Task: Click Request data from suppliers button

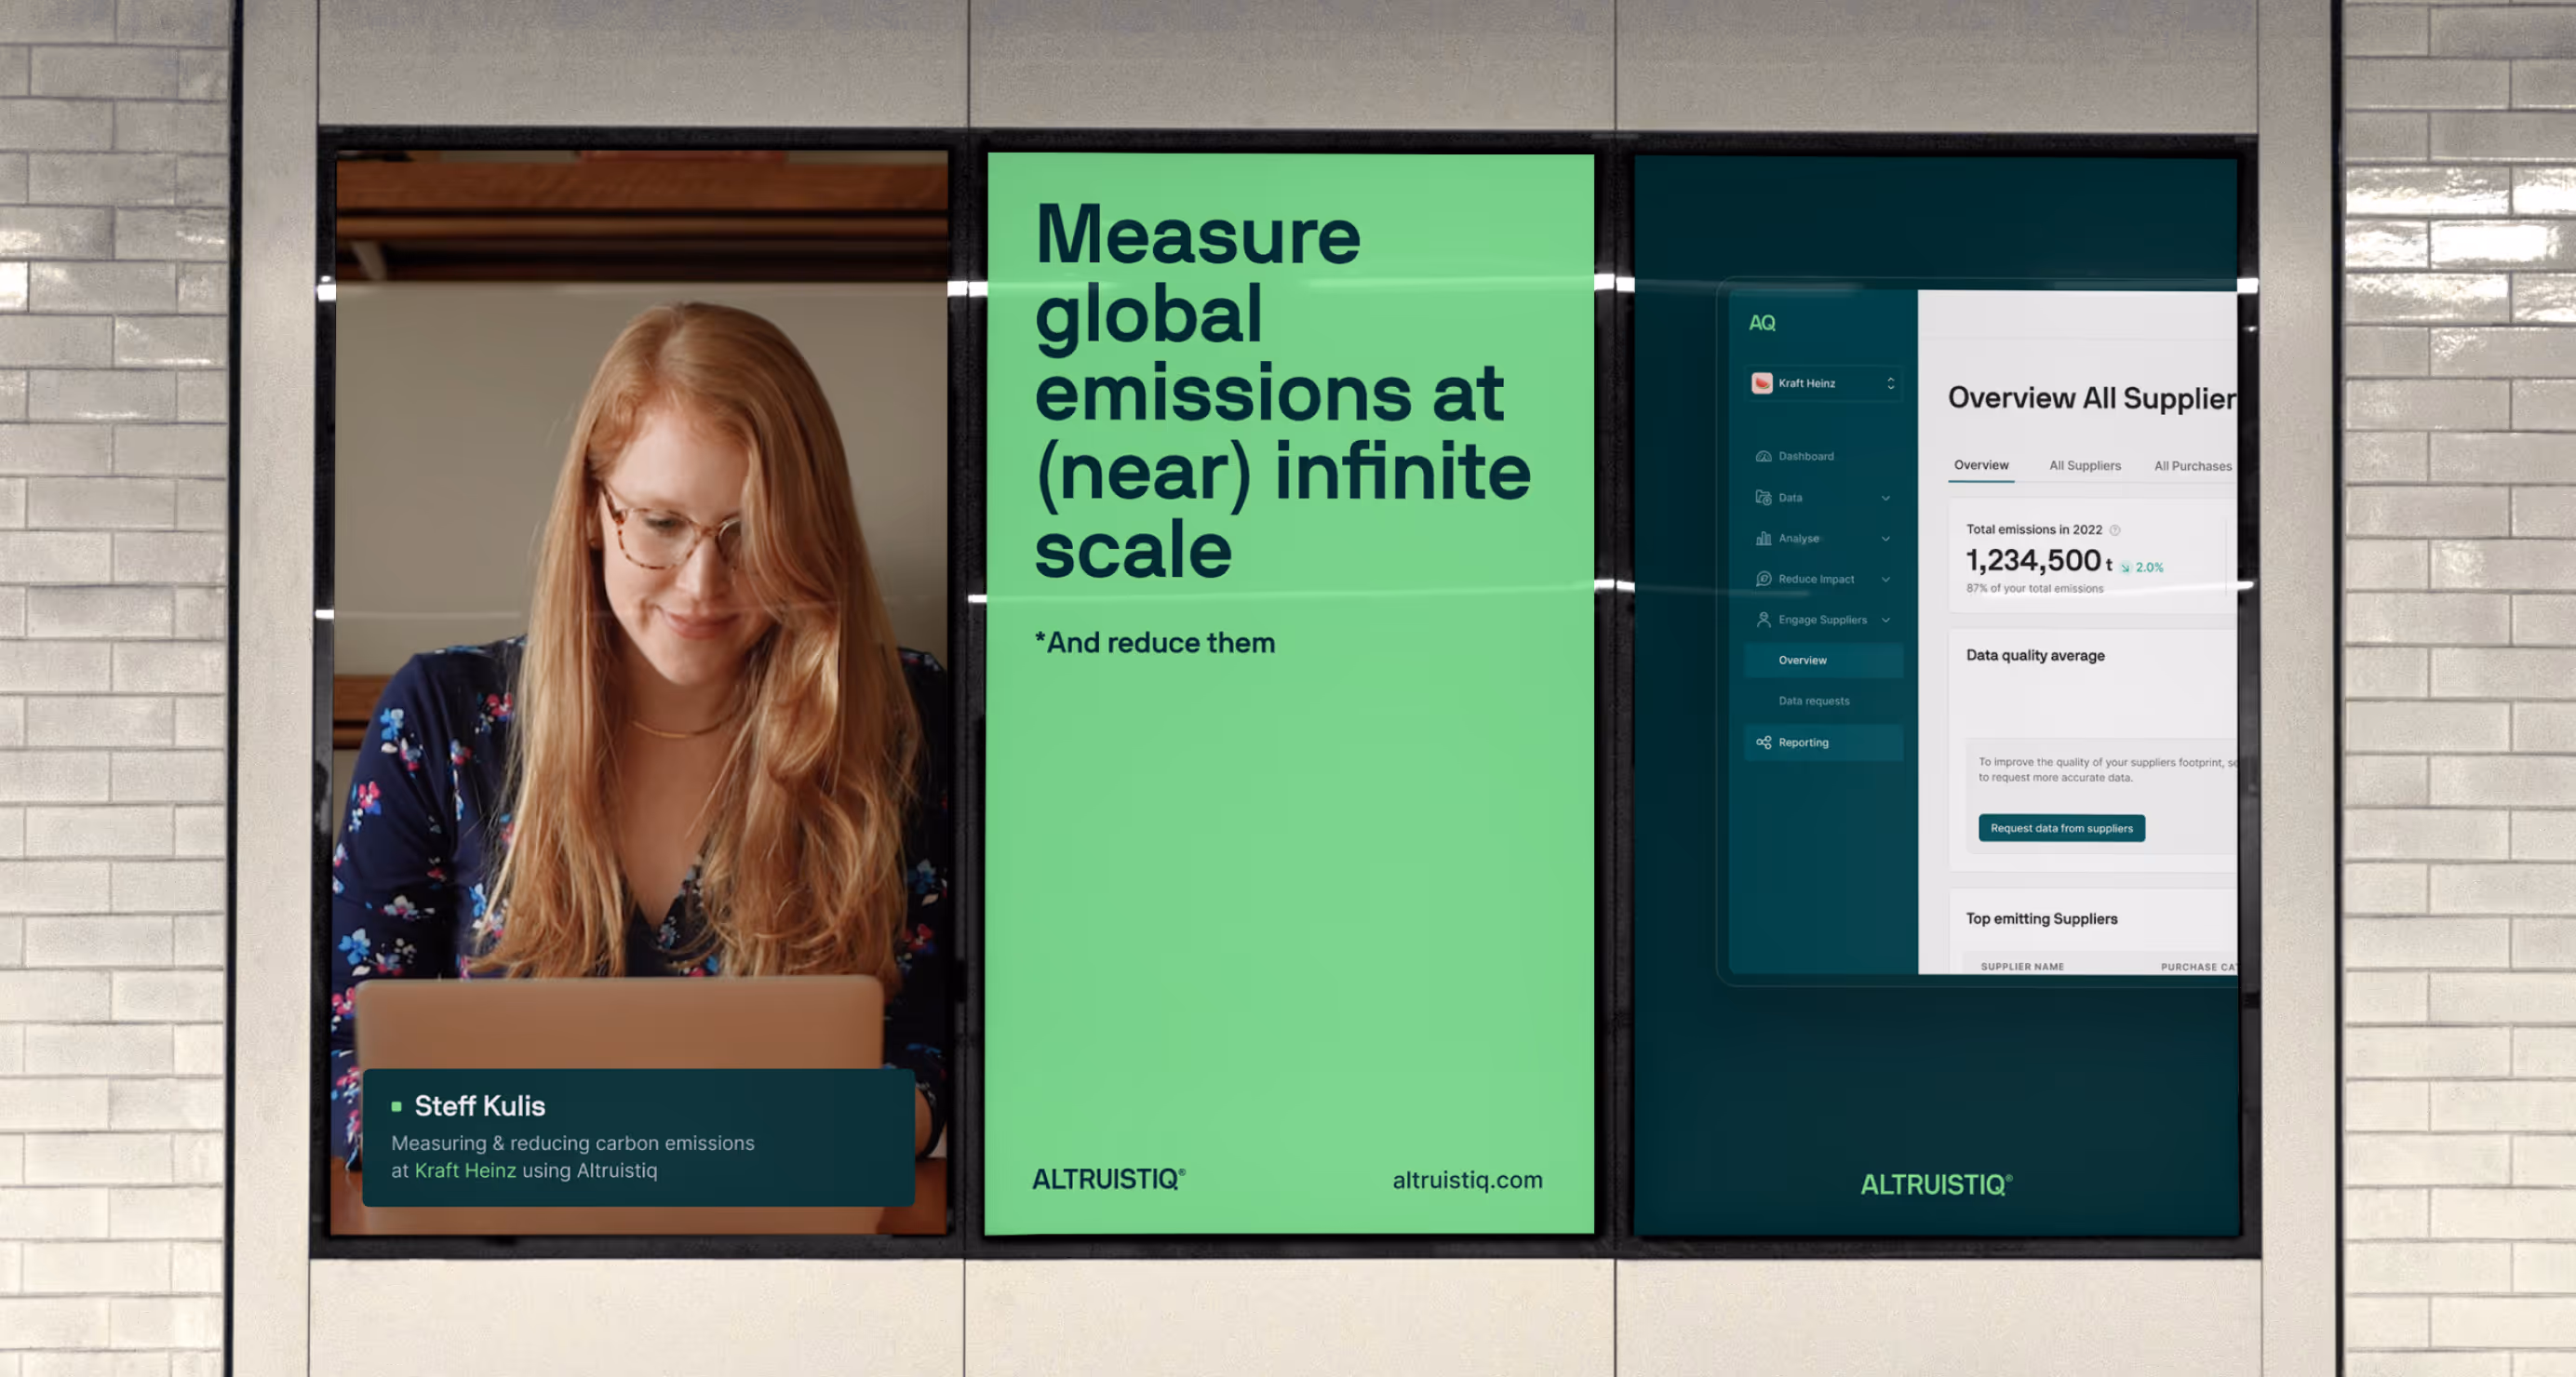Action: pos(2061,828)
